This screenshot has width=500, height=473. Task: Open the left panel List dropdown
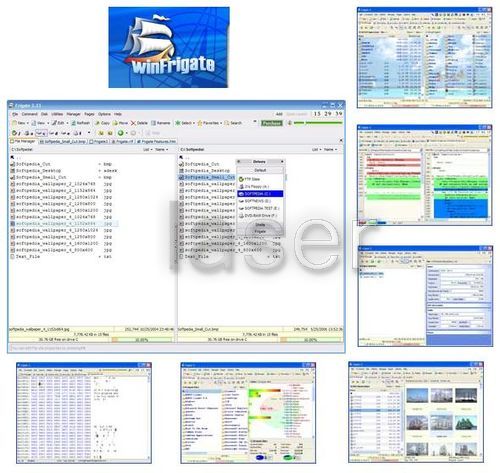tap(148, 150)
